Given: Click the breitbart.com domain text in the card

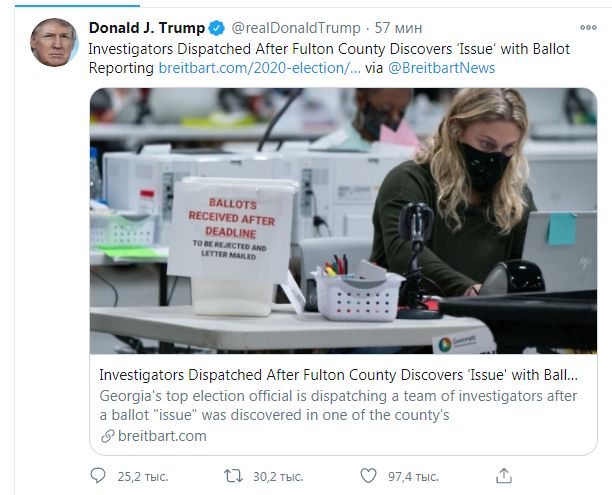Looking at the screenshot, I should (x=161, y=435).
